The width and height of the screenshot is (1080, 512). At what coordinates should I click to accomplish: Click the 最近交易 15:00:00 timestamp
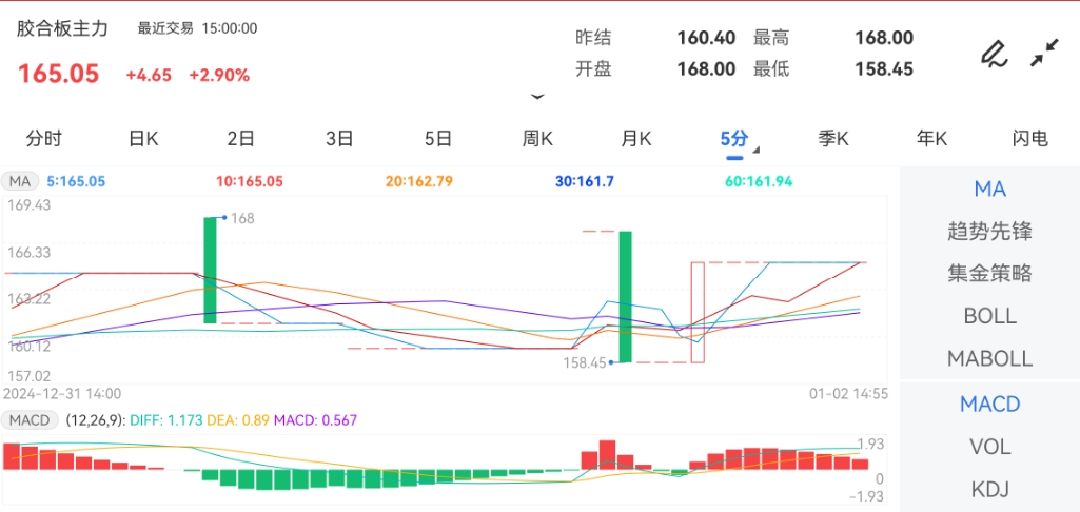197,29
